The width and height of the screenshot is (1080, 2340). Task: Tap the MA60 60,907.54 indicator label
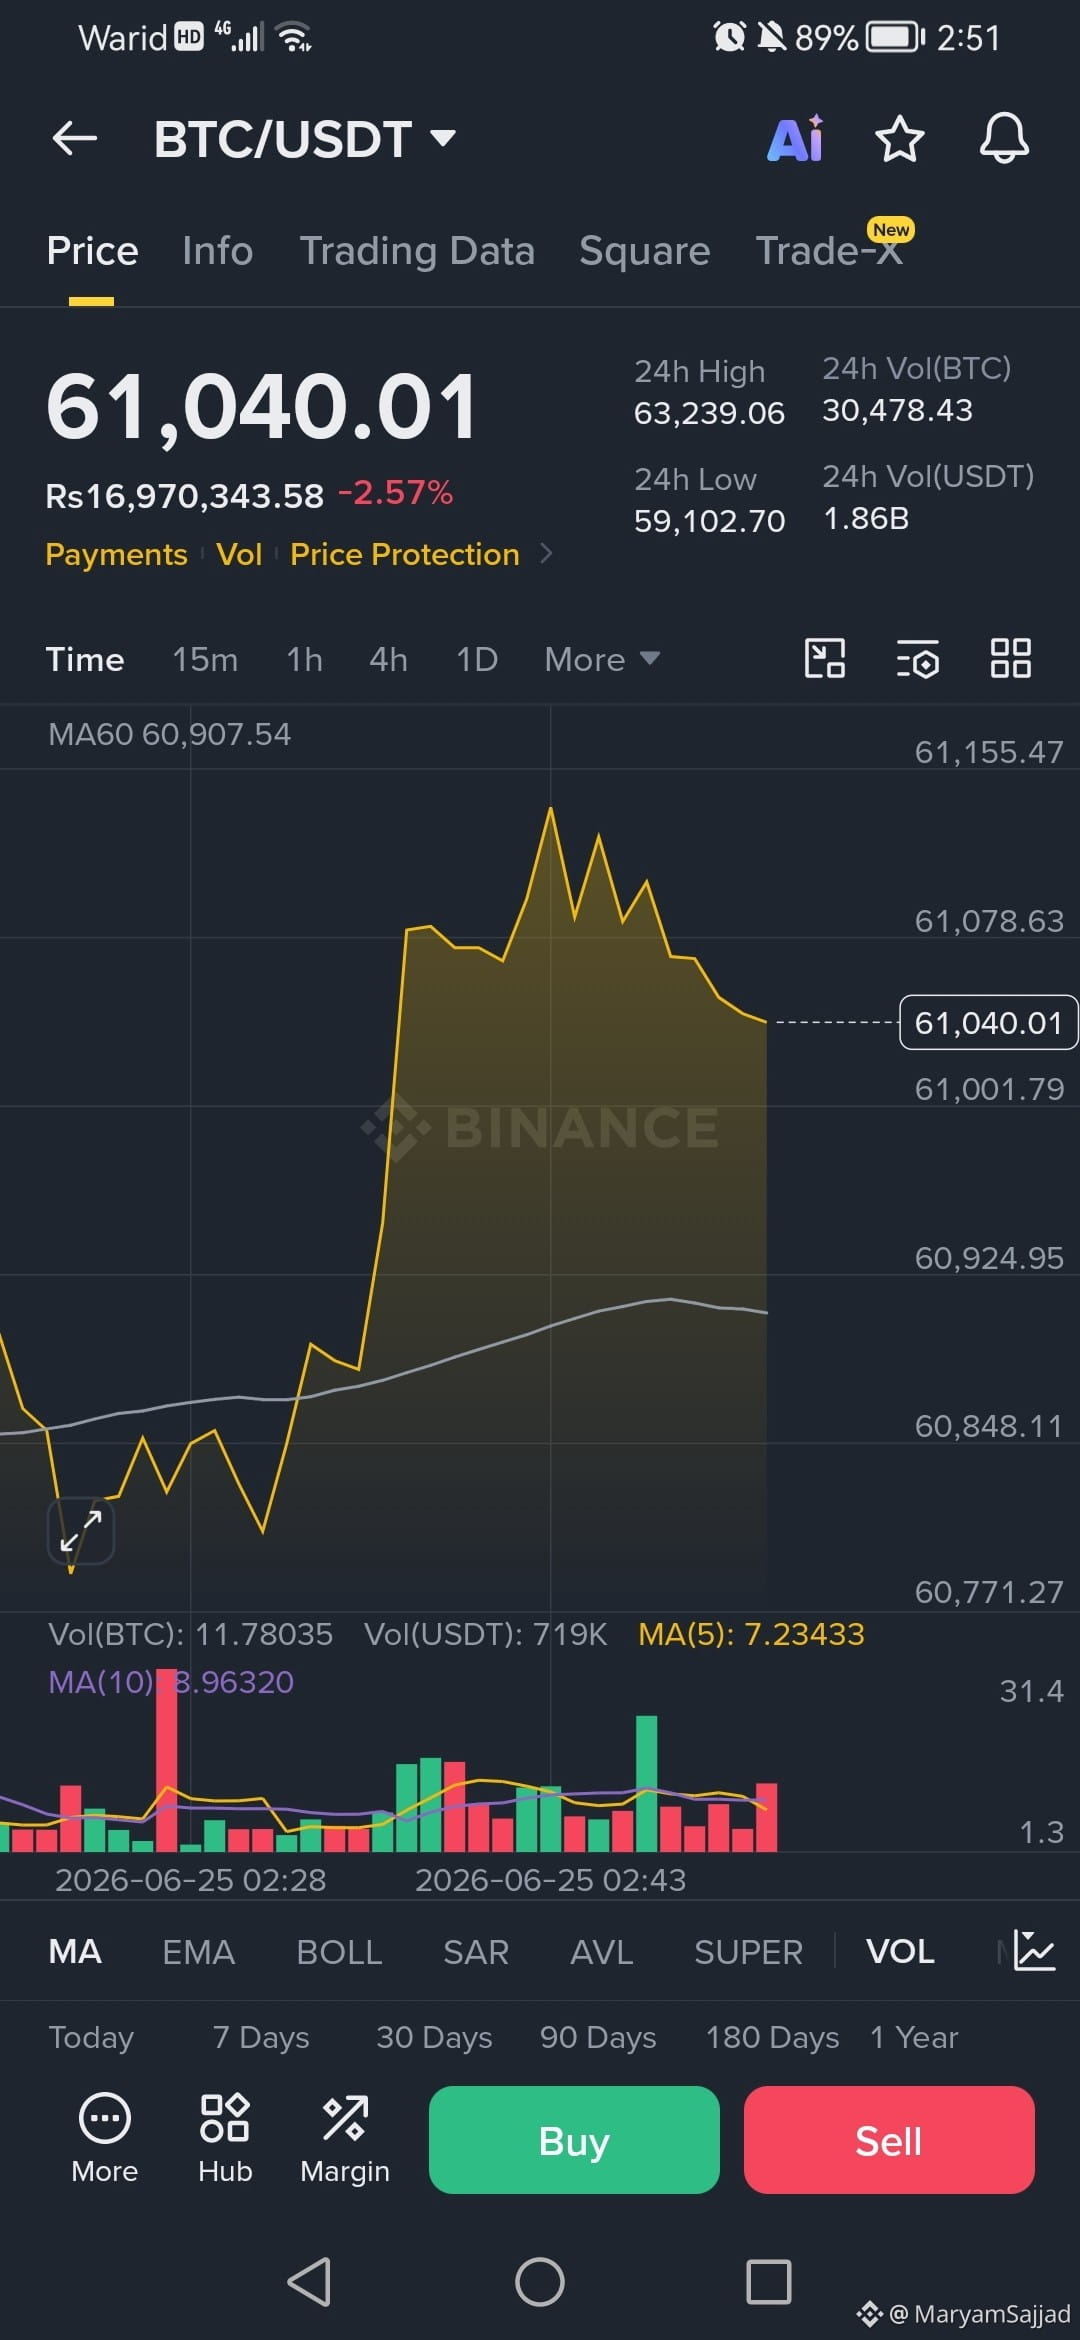point(169,734)
